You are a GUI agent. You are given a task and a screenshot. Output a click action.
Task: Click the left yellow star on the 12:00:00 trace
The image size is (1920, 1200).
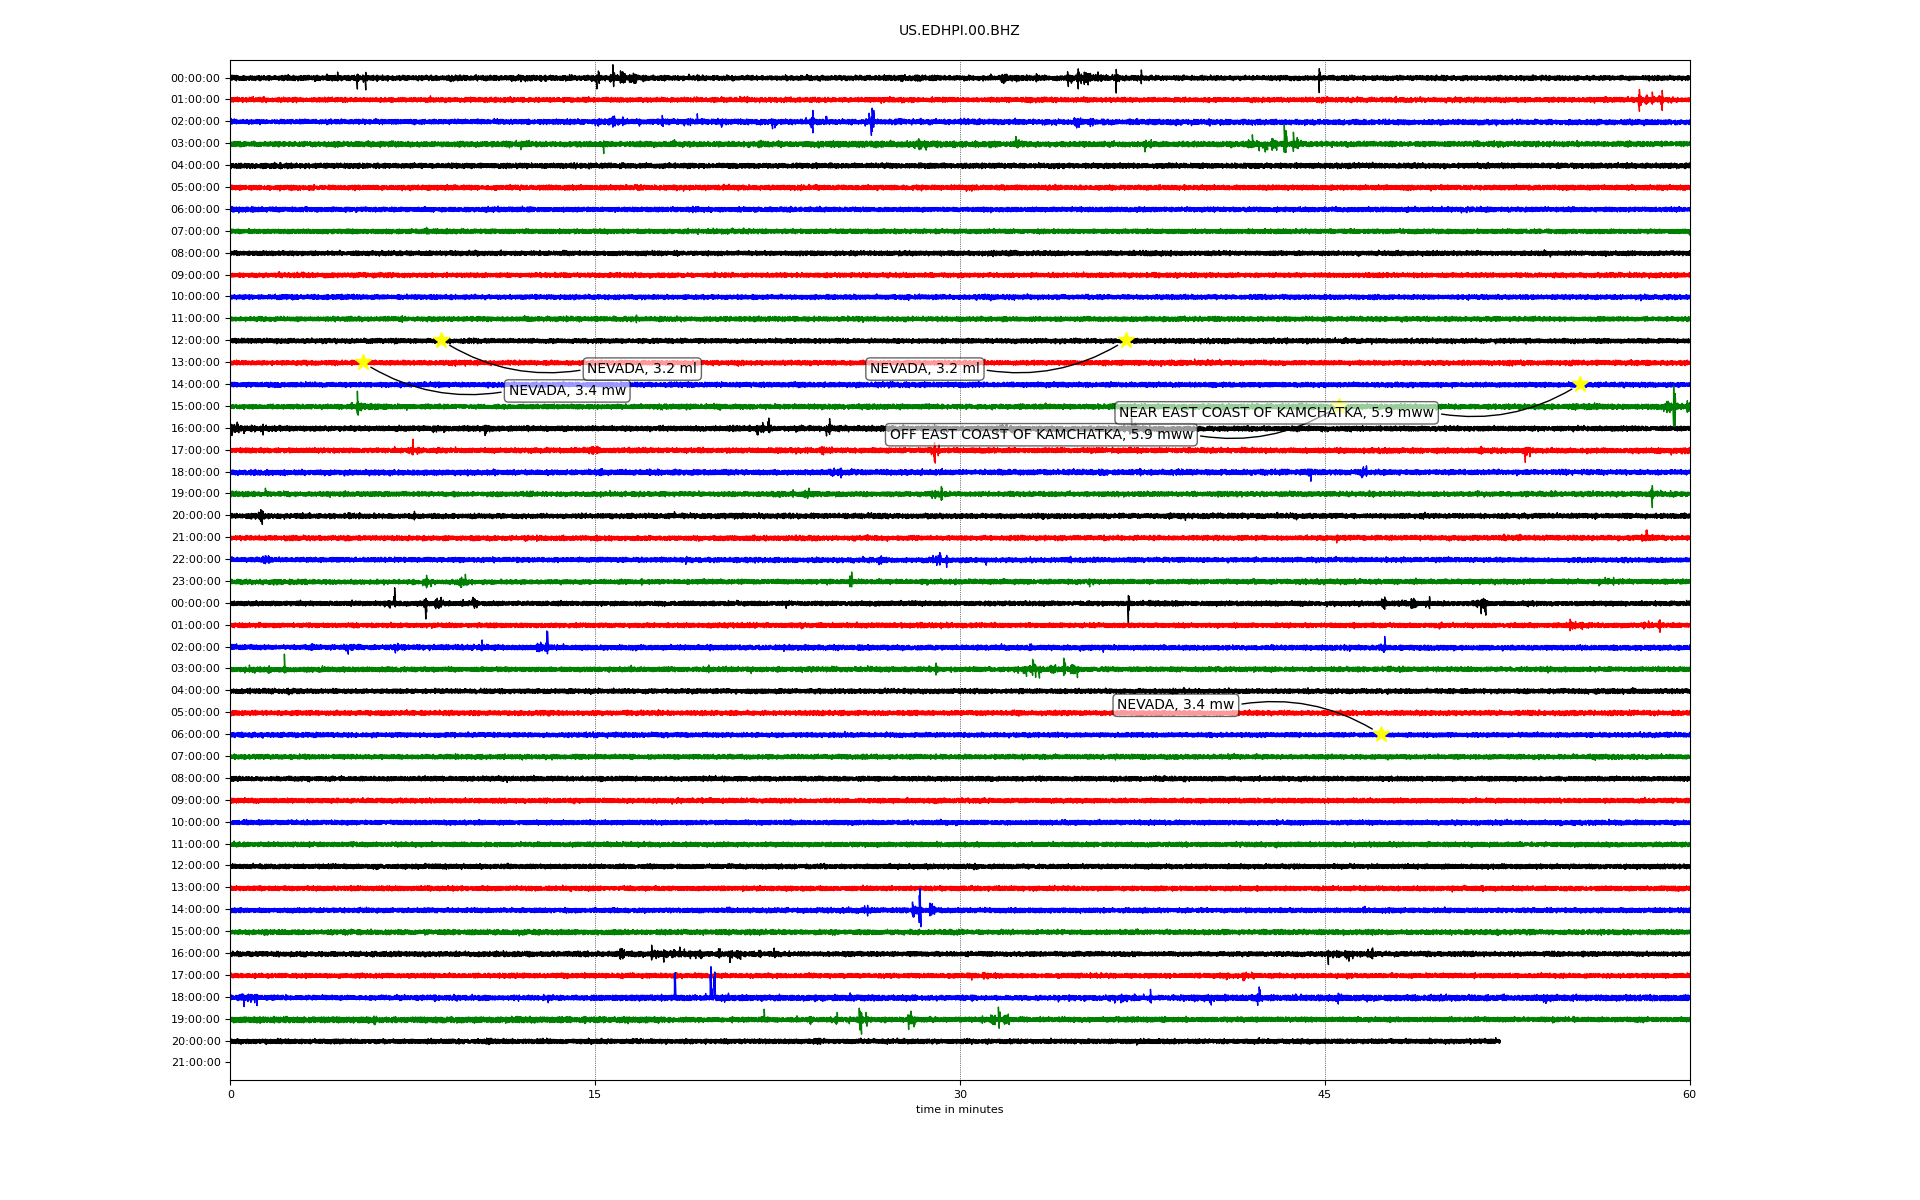pyautogui.click(x=441, y=340)
